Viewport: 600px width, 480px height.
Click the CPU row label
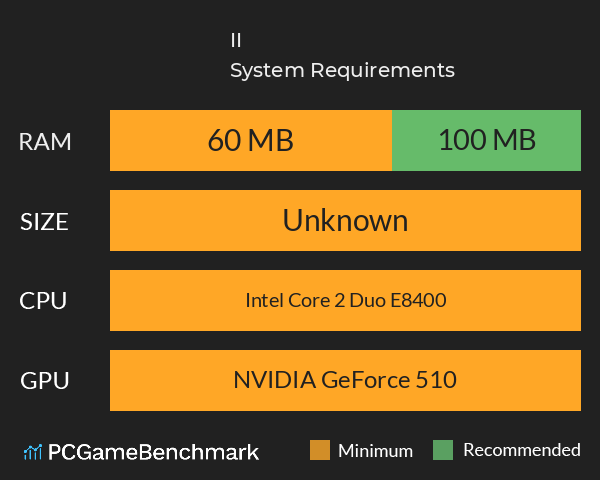pyautogui.click(x=43, y=300)
